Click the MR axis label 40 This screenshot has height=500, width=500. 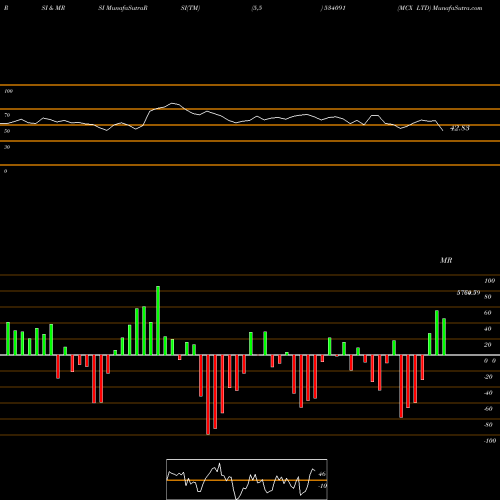coord(488,329)
